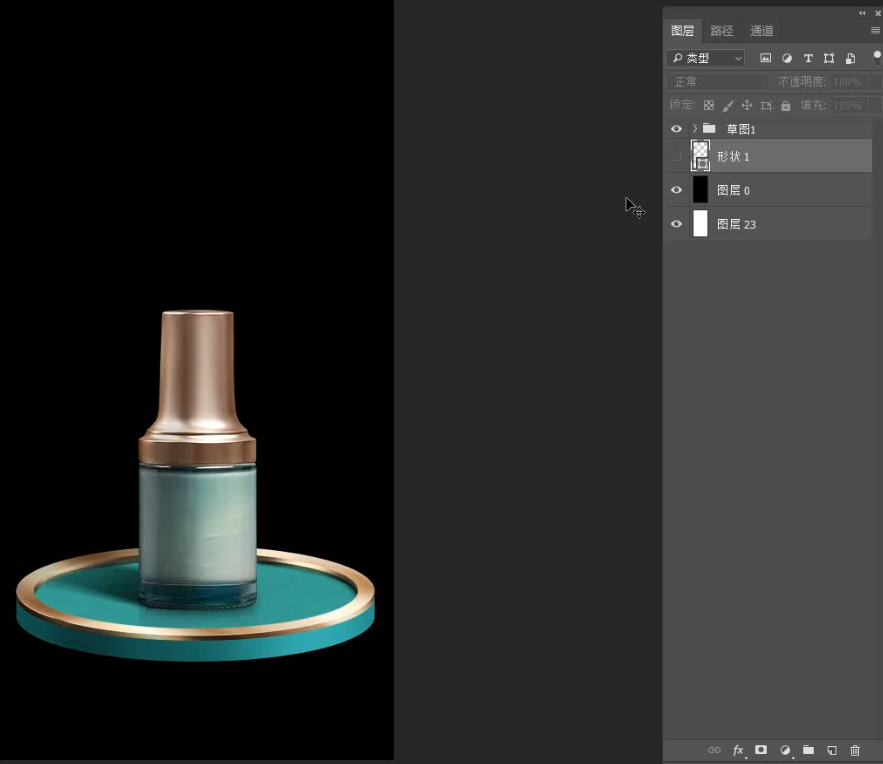Hide the 草图1 group visibility eye
The height and width of the screenshot is (764, 883).
677,129
